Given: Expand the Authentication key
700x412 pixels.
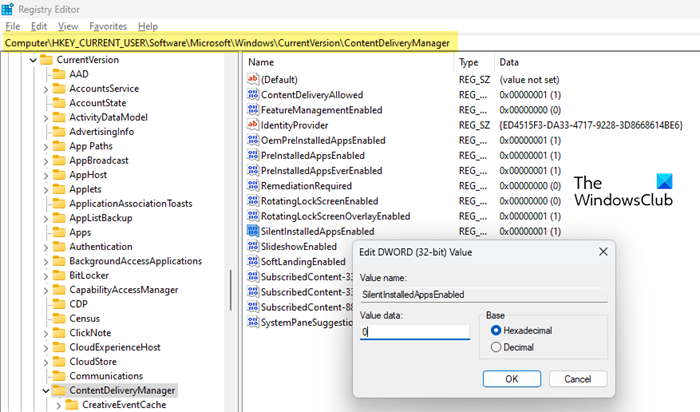Looking at the screenshot, I should pyautogui.click(x=46, y=247).
